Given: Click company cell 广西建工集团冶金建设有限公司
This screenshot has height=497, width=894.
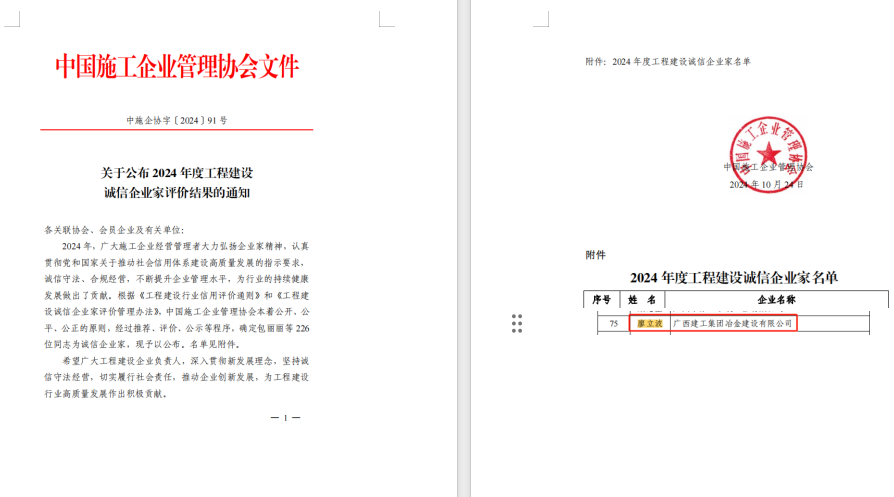Looking at the screenshot, I should point(732,324).
